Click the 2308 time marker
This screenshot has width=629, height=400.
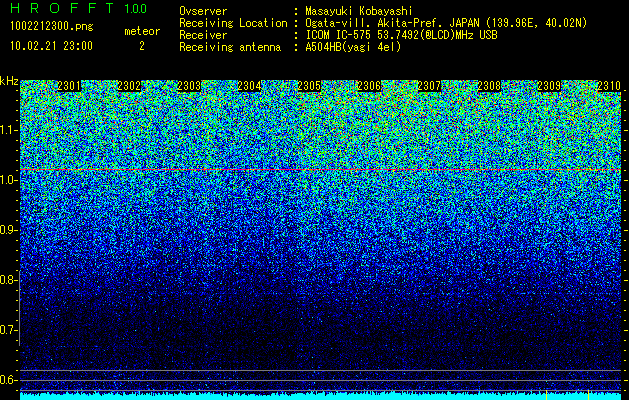tap(489, 86)
